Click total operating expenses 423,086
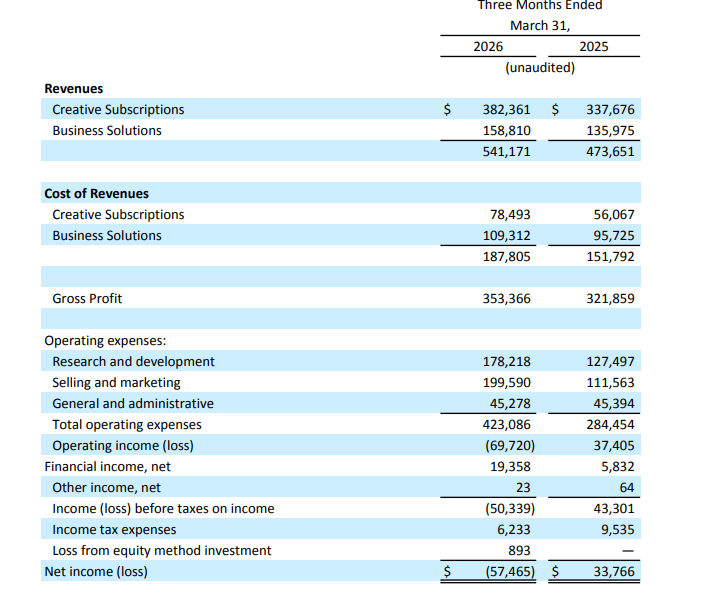This screenshot has height=593, width=703. pyautogui.click(x=506, y=425)
